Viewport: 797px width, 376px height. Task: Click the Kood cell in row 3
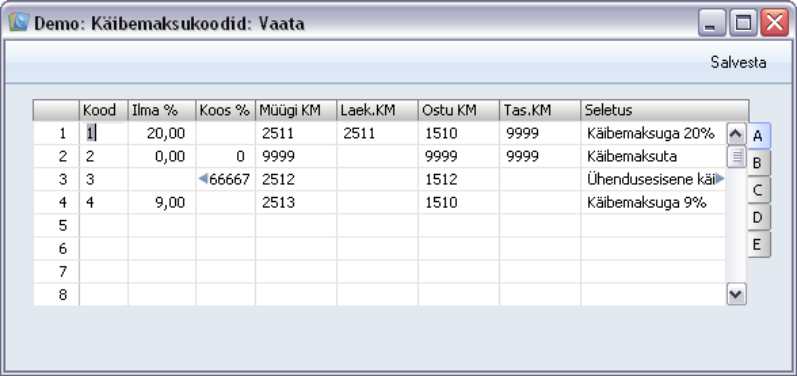104,179
